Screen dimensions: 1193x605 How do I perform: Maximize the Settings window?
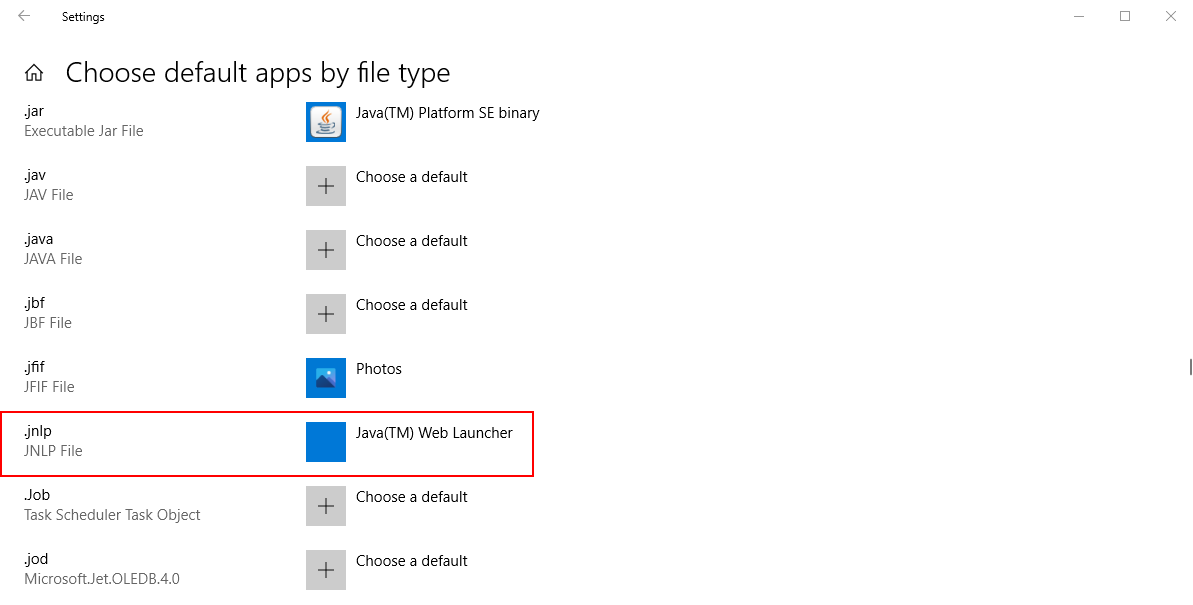click(1125, 16)
